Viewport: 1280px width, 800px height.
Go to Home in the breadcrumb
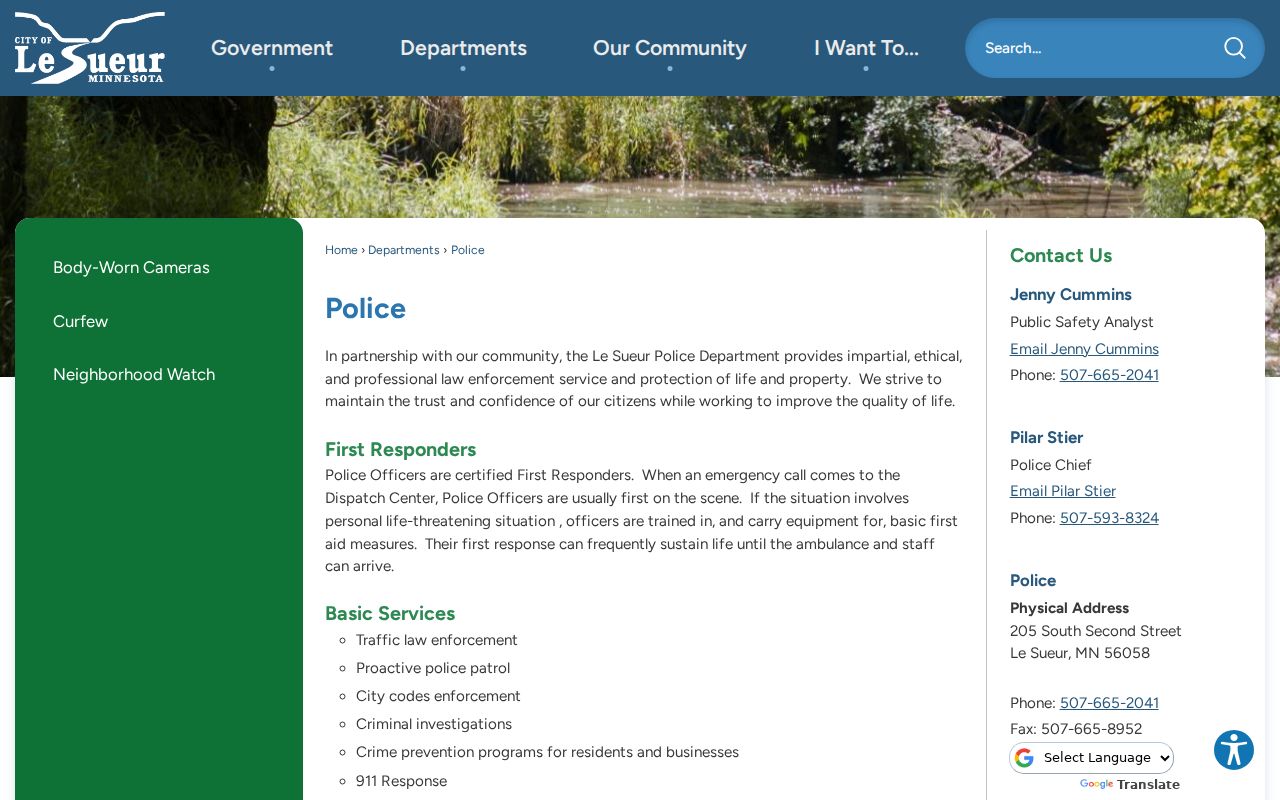click(341, 250)
